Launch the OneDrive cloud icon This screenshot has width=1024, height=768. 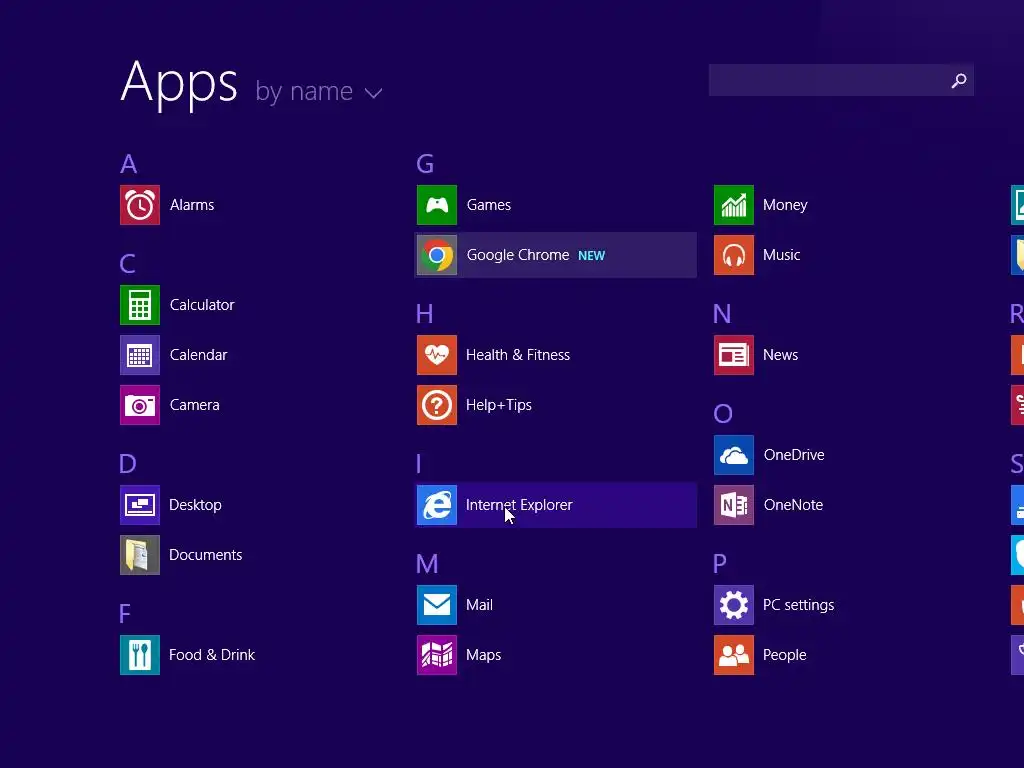734,455
